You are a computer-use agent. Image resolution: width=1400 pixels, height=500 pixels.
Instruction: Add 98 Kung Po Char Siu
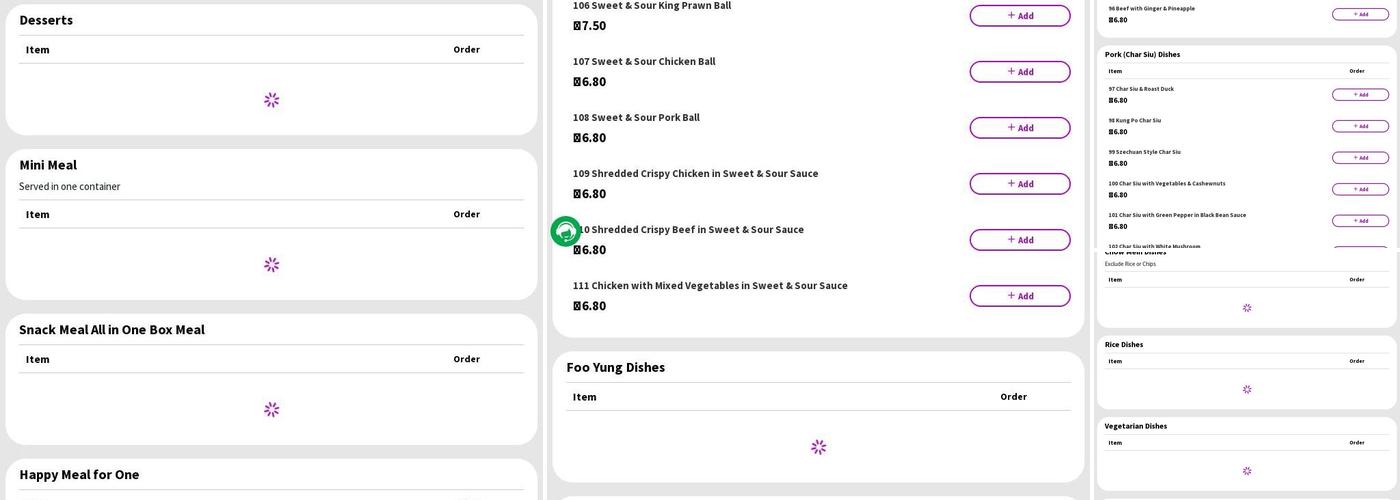click(x=1360, y=126)
